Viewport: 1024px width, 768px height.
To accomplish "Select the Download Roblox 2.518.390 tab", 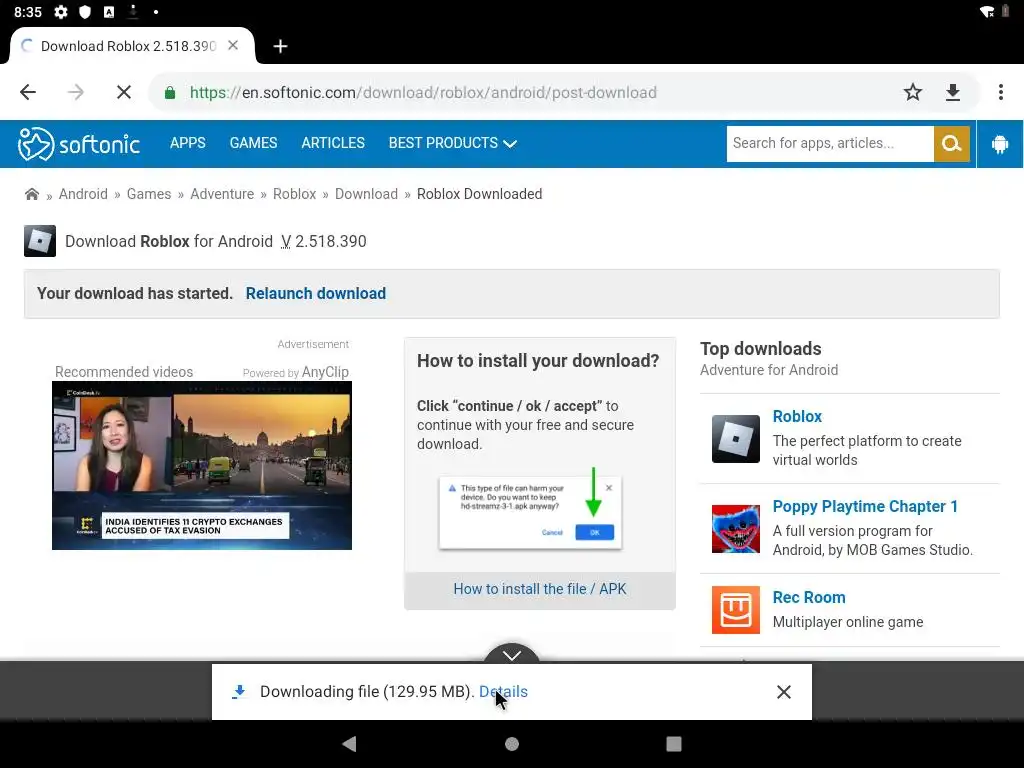I will 128,46.
